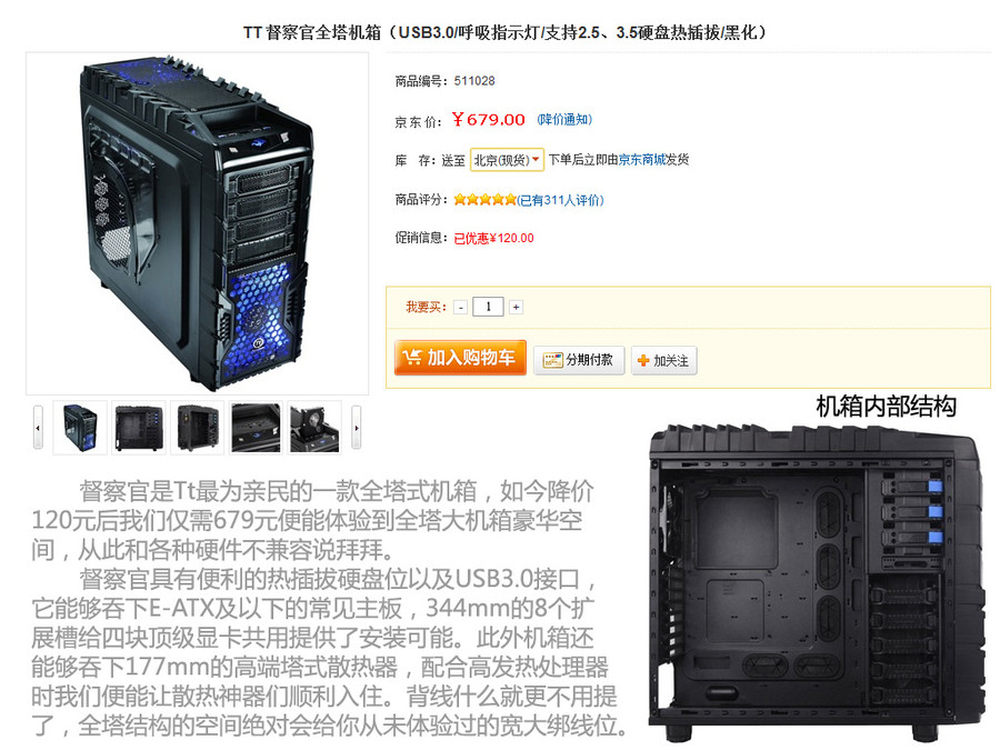Screen dimensions: 1000x750
Task: Decrease quantity with the minus stepper
Action: coord(461,307)
